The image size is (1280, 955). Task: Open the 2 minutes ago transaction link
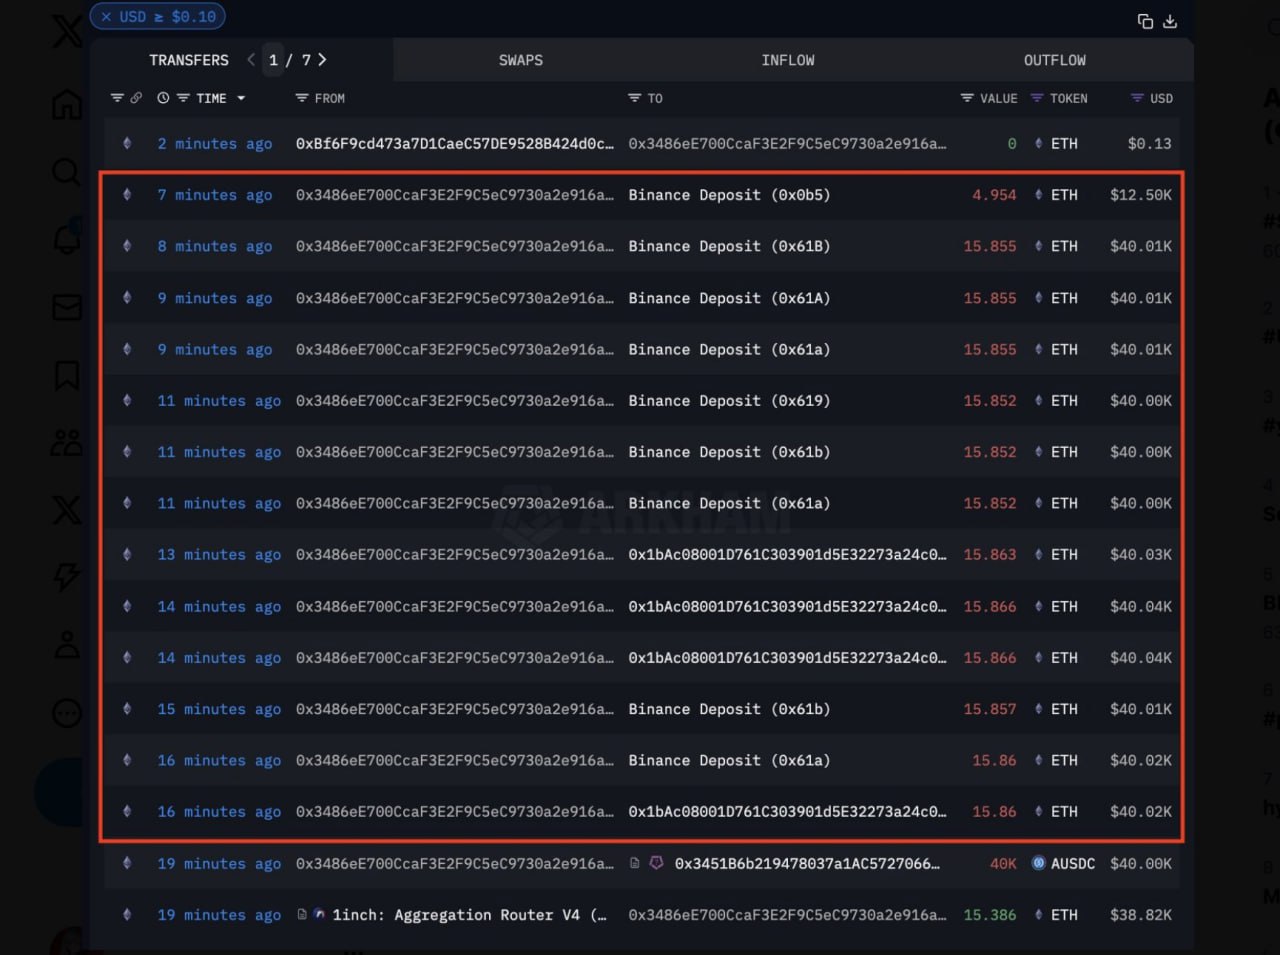pyautogui.click(x=214, y=144)
